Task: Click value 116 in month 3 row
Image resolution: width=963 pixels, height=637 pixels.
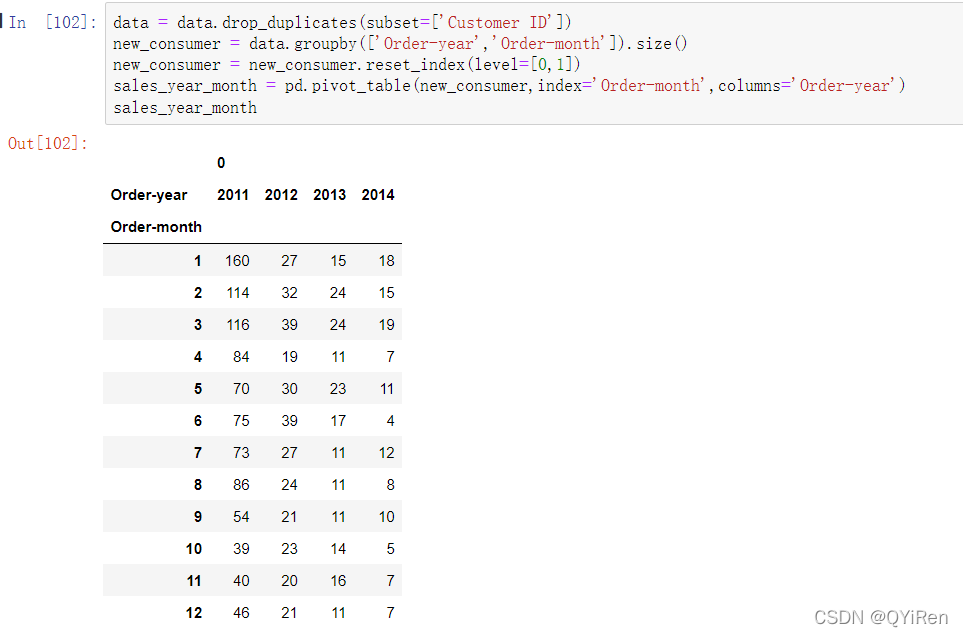Action: 238,325
